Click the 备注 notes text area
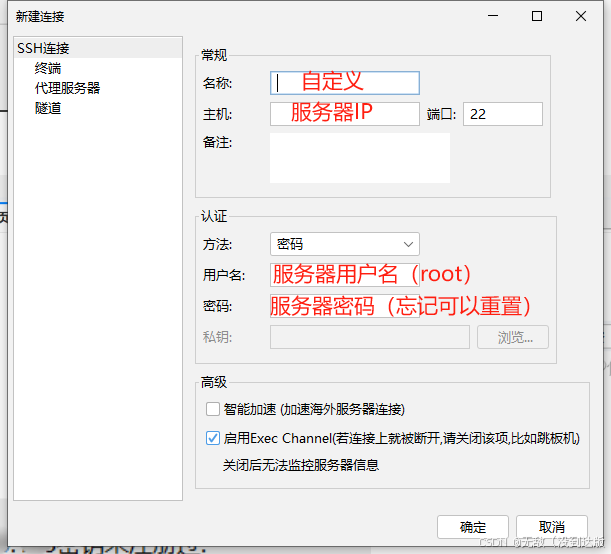This screenshot has width=611, height=554. tap(360, 158)
